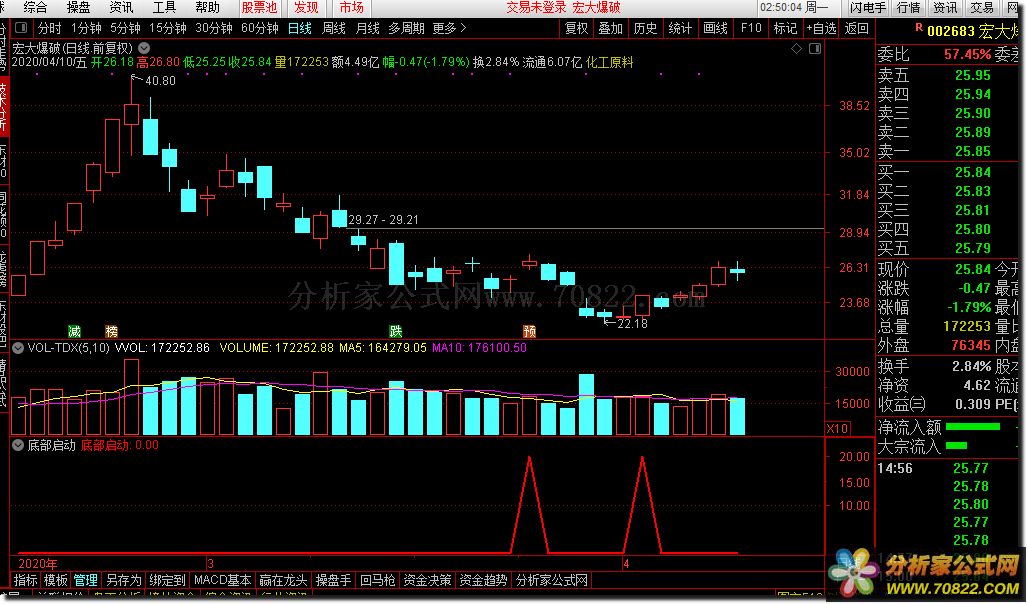Toggle 复权 price adjustment
Screen dimensions: 1028x604
pos(576,28)
